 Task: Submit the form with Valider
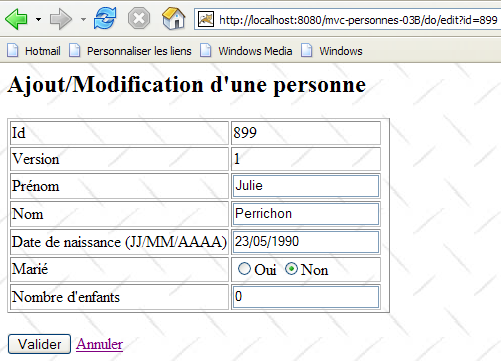(x=39, y=344)
